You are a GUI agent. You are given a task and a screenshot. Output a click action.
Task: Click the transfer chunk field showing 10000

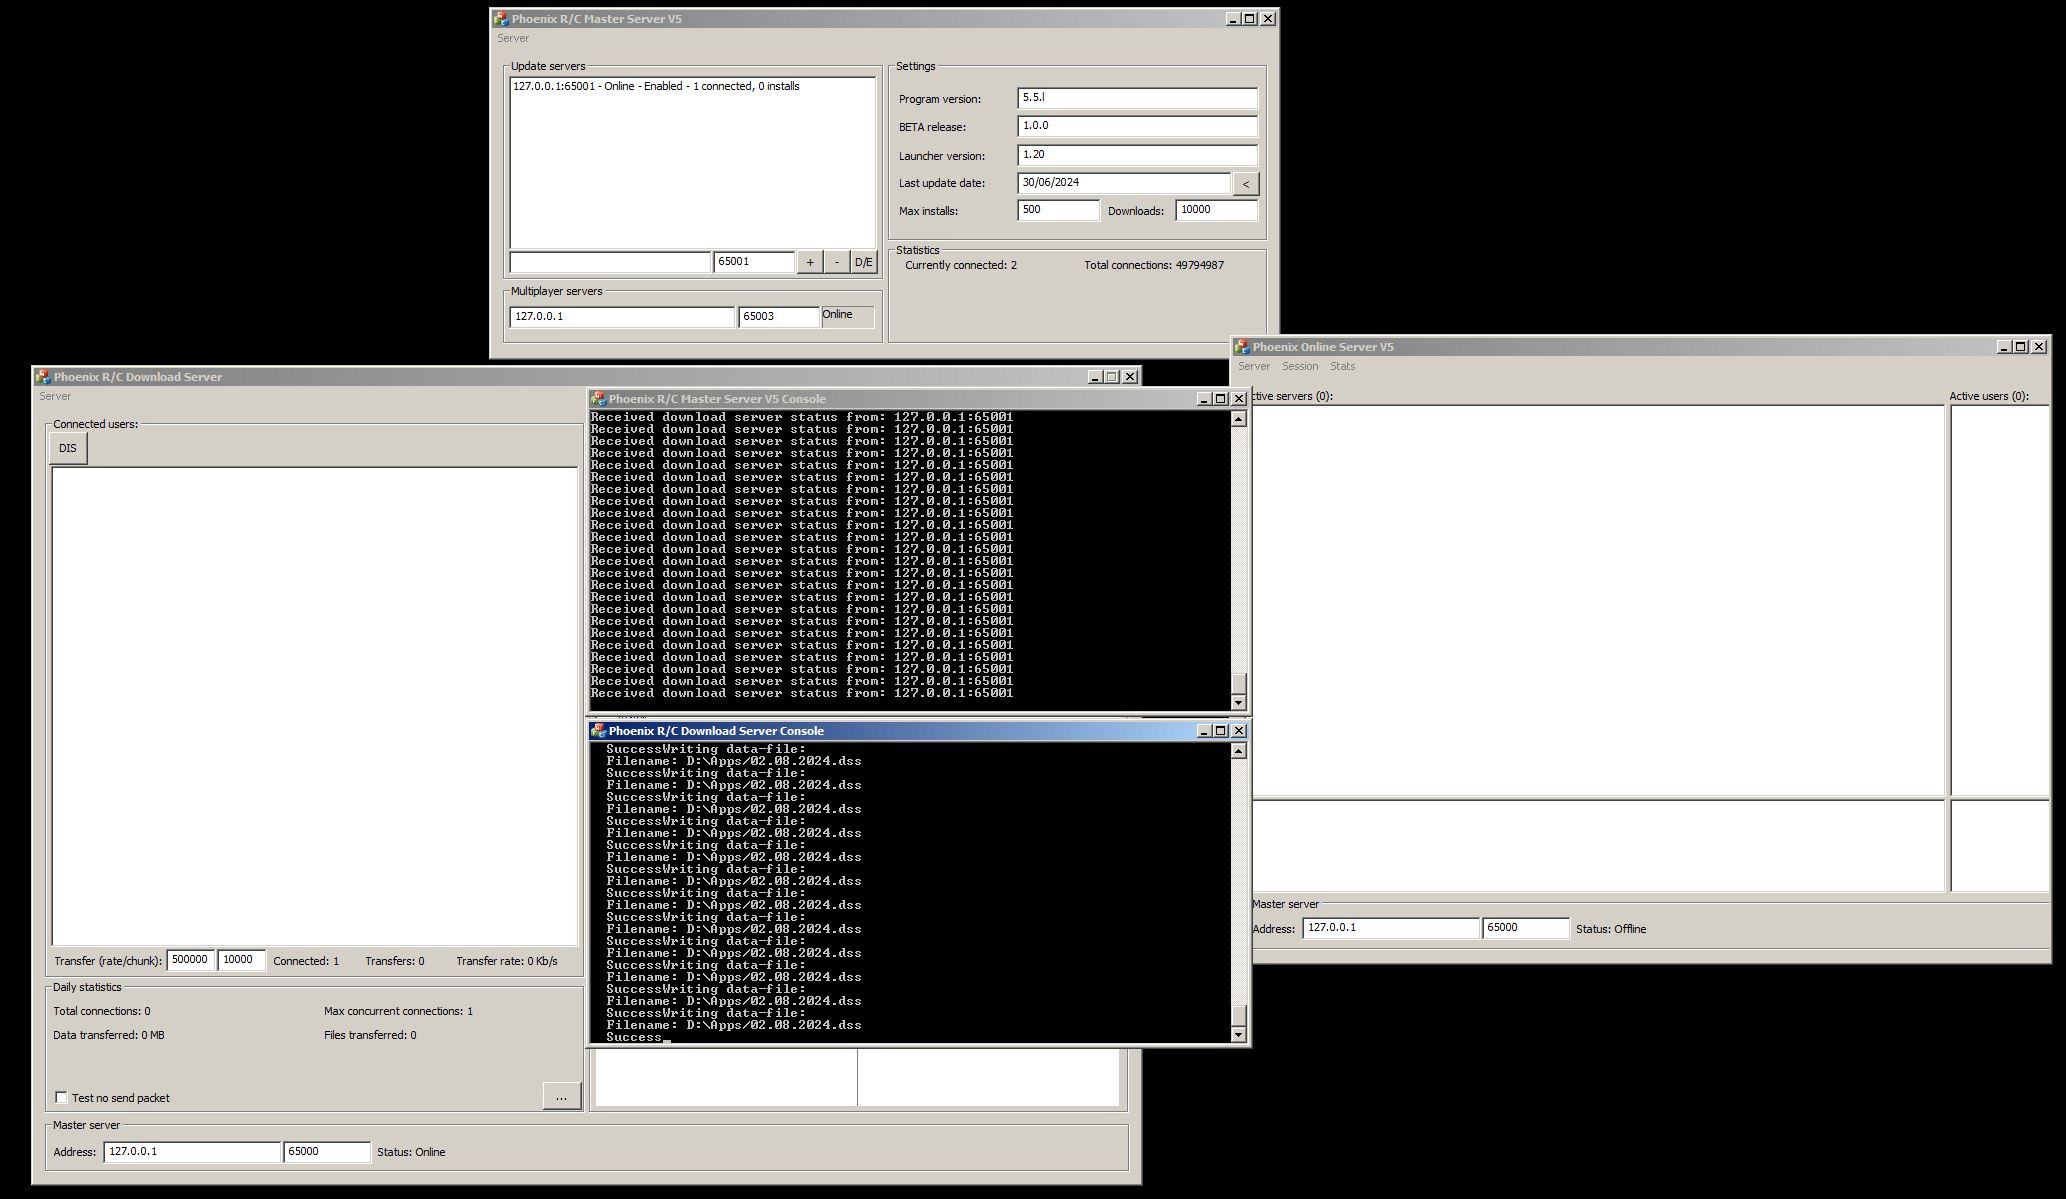[x=241, y=960]
